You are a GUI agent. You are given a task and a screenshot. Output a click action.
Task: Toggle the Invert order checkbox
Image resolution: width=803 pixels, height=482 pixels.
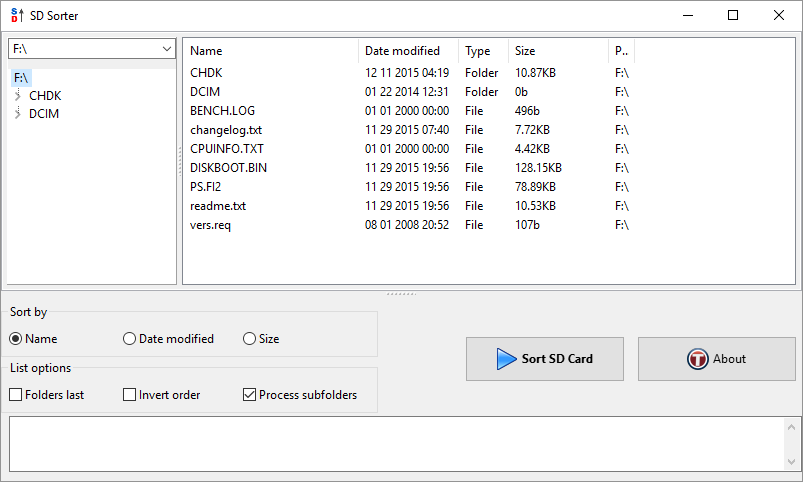pos(130,395)
